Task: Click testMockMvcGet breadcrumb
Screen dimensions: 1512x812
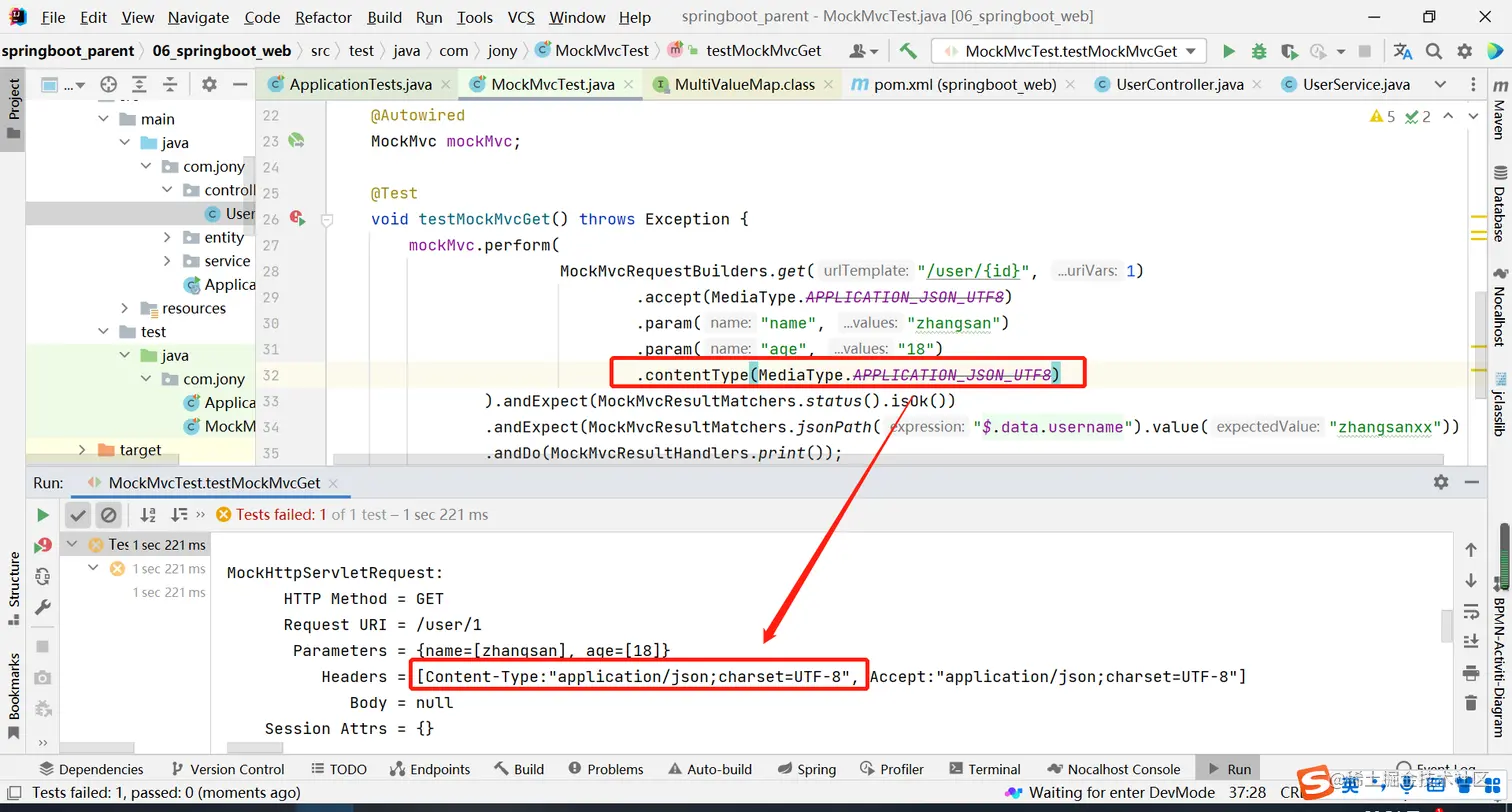Action: point(763,51)
